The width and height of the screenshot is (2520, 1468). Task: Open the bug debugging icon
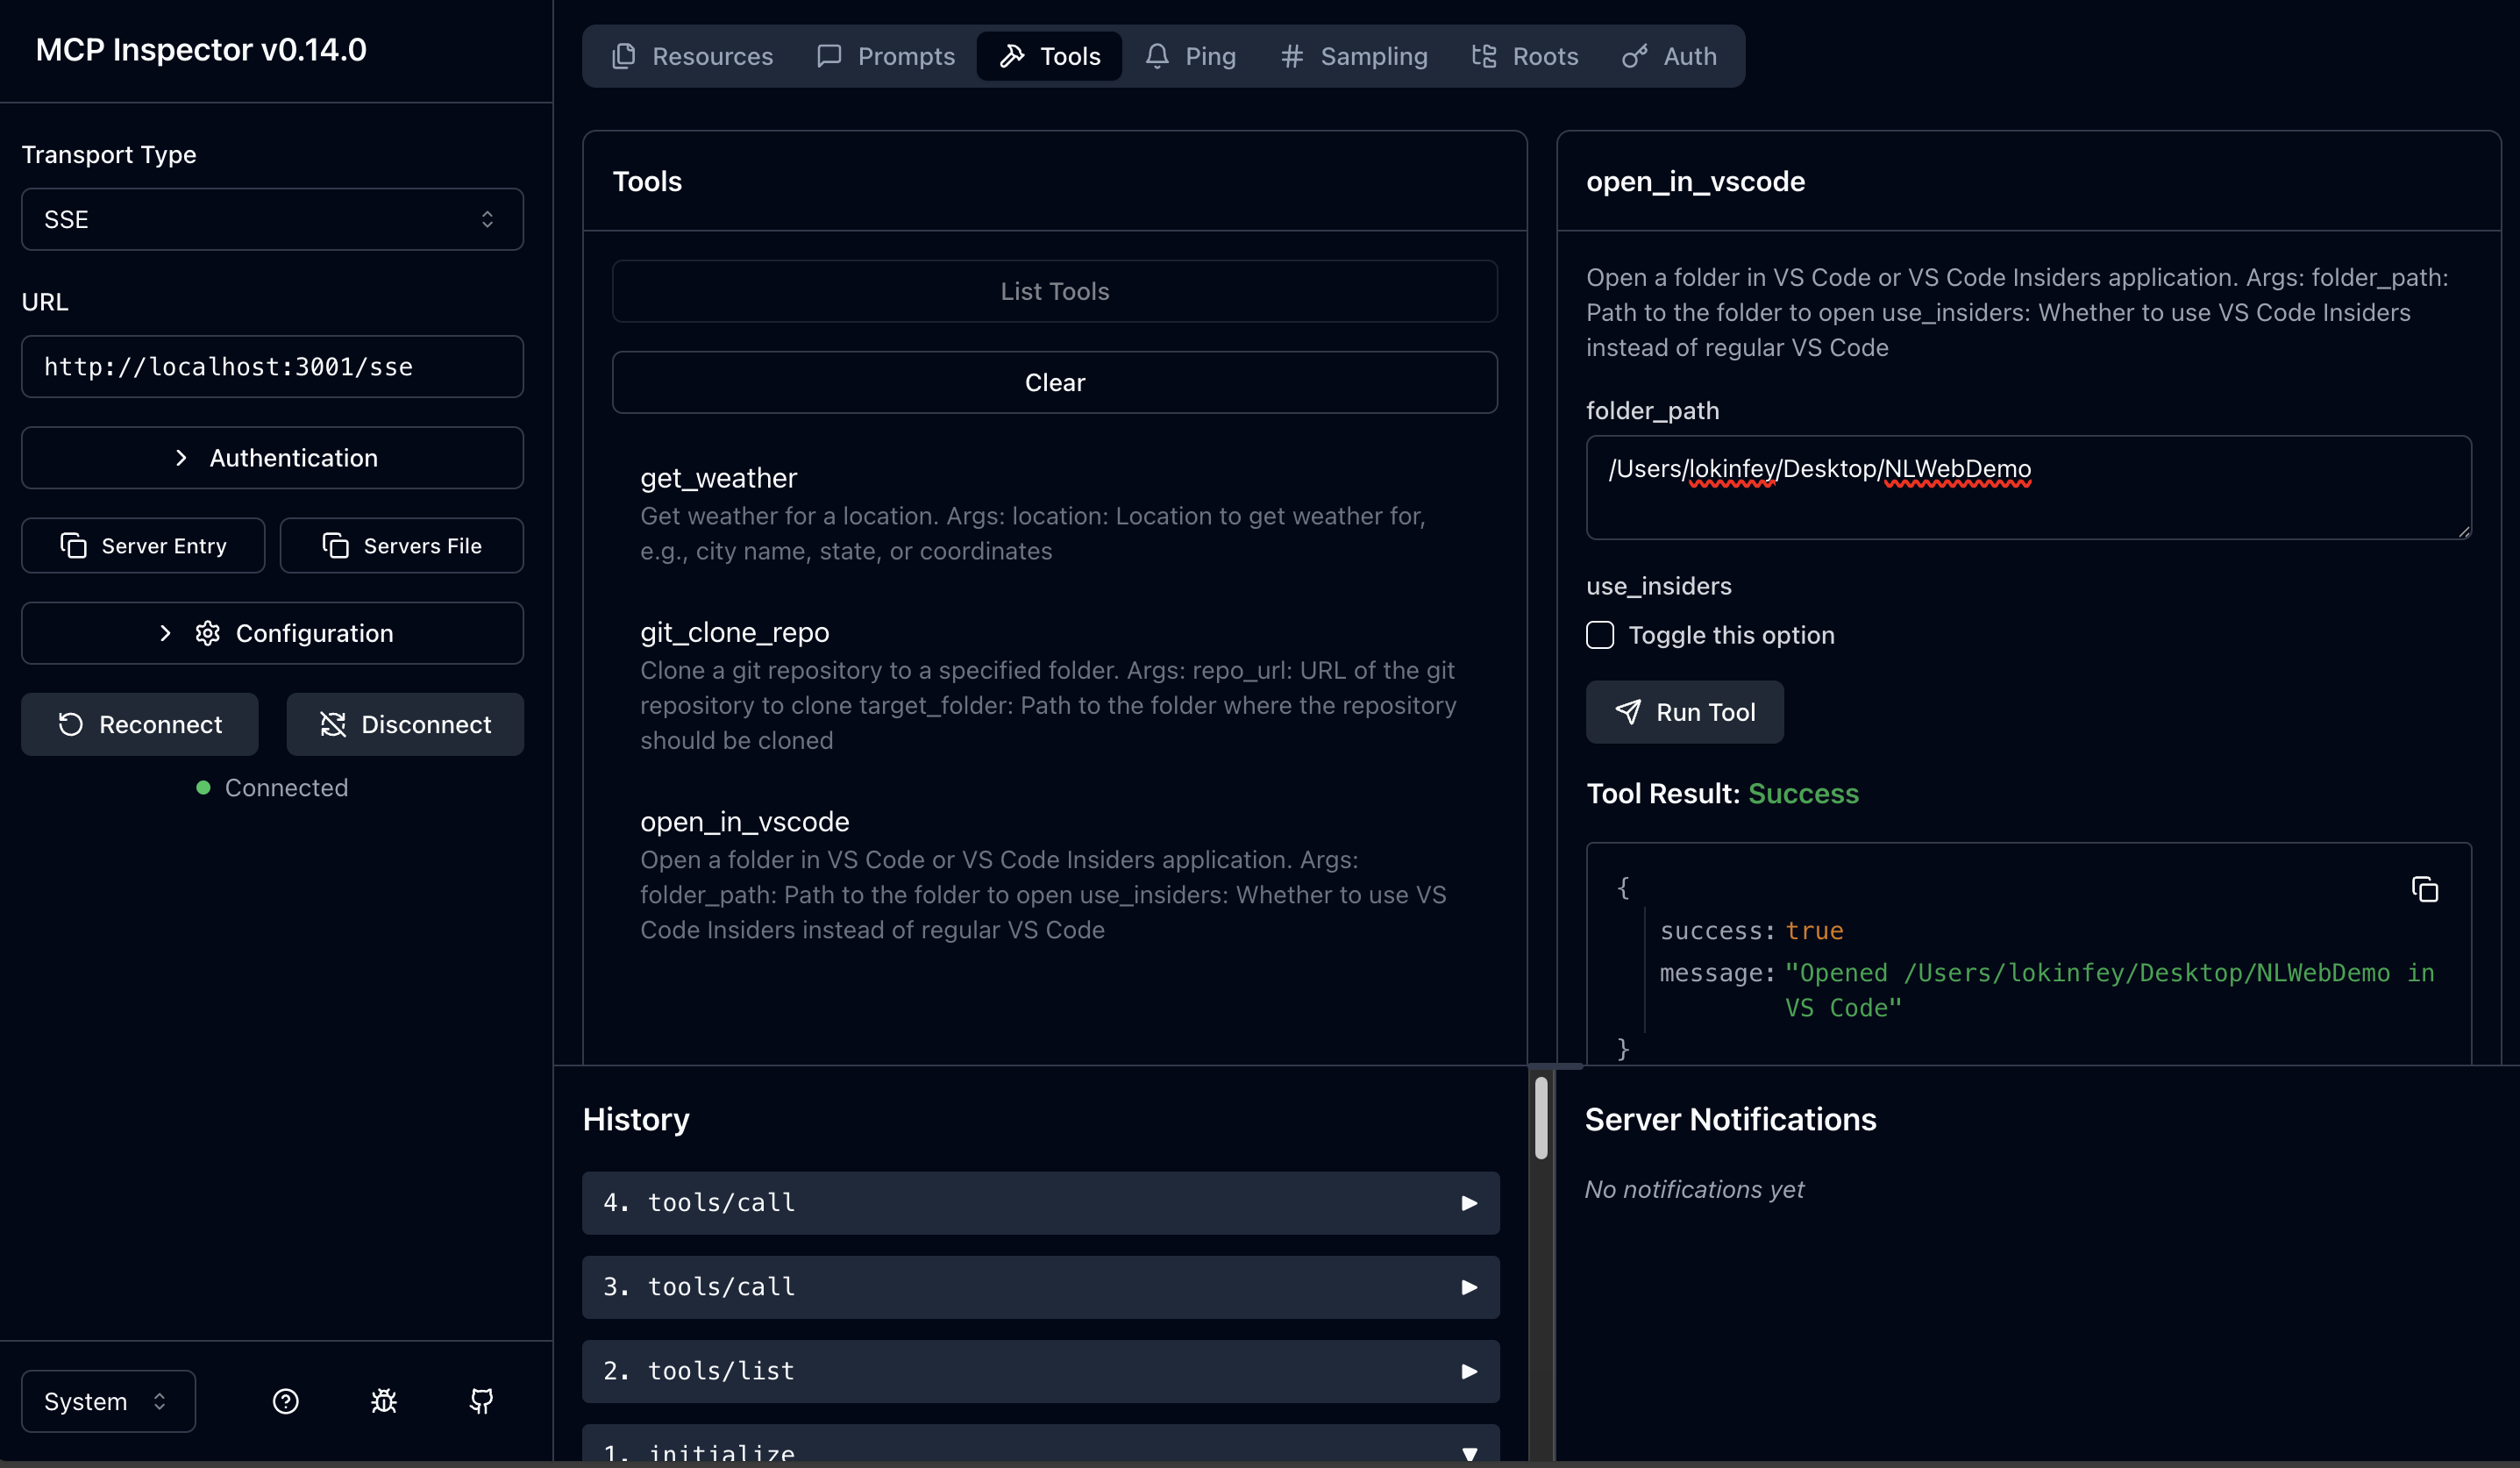click(x=384, y=1401)
